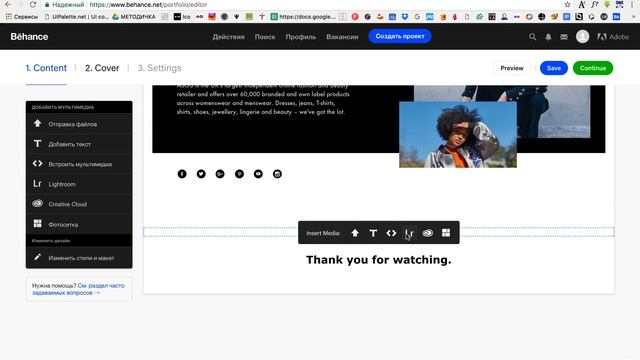Screen dimensions: 640x360
Task: Select Фотосетка in the sidebar
Action: pyautogui.click(x=79, y=224)
